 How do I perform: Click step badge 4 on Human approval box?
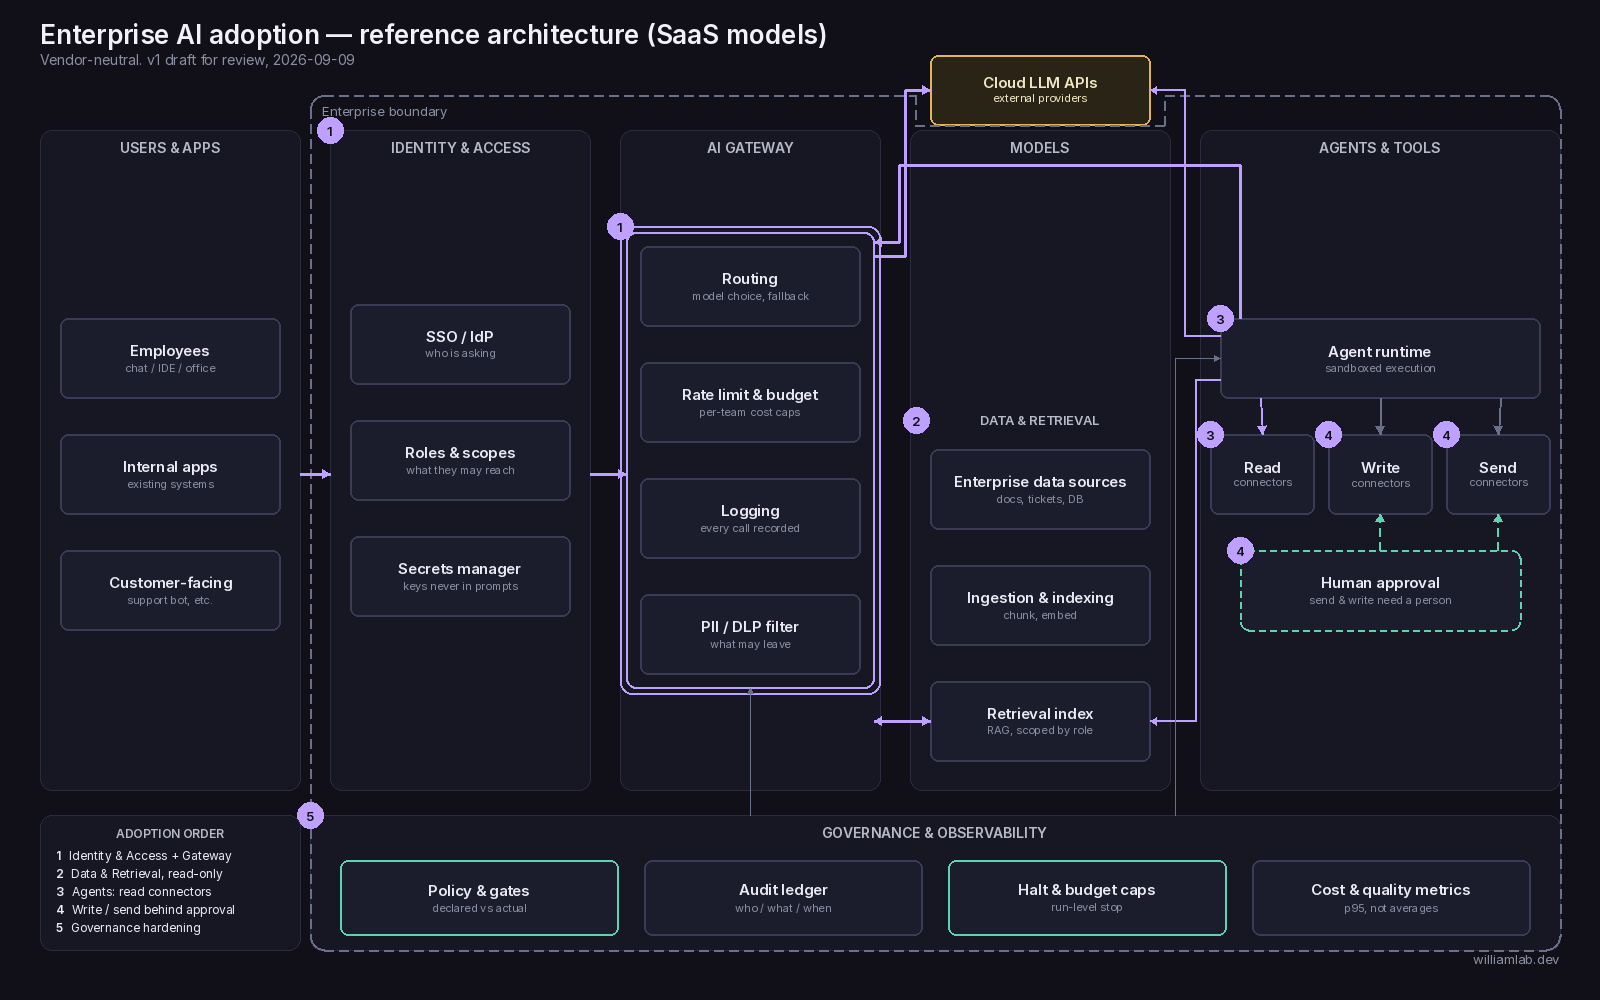pos(1240,551)
